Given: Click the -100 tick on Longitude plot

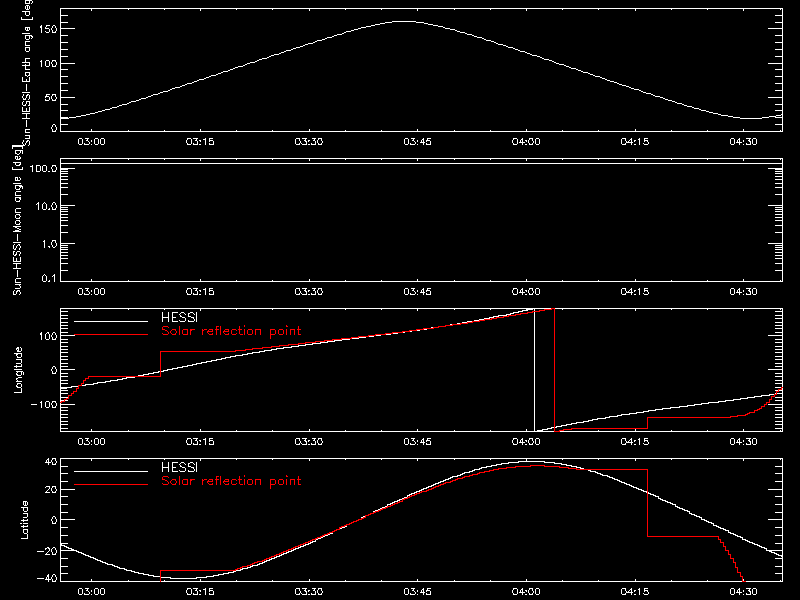Looking at the screenshot, I should point(44,404).
